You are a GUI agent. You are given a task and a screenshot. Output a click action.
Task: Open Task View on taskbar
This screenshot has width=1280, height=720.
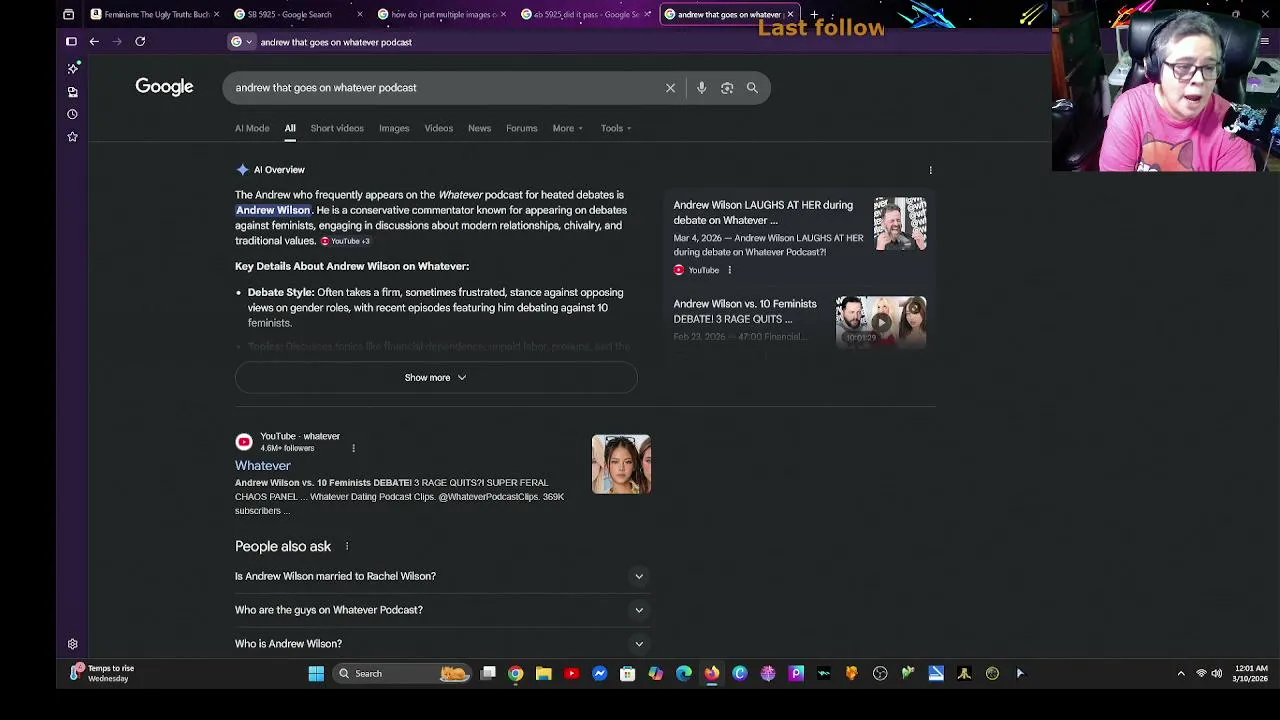point(488,673)
